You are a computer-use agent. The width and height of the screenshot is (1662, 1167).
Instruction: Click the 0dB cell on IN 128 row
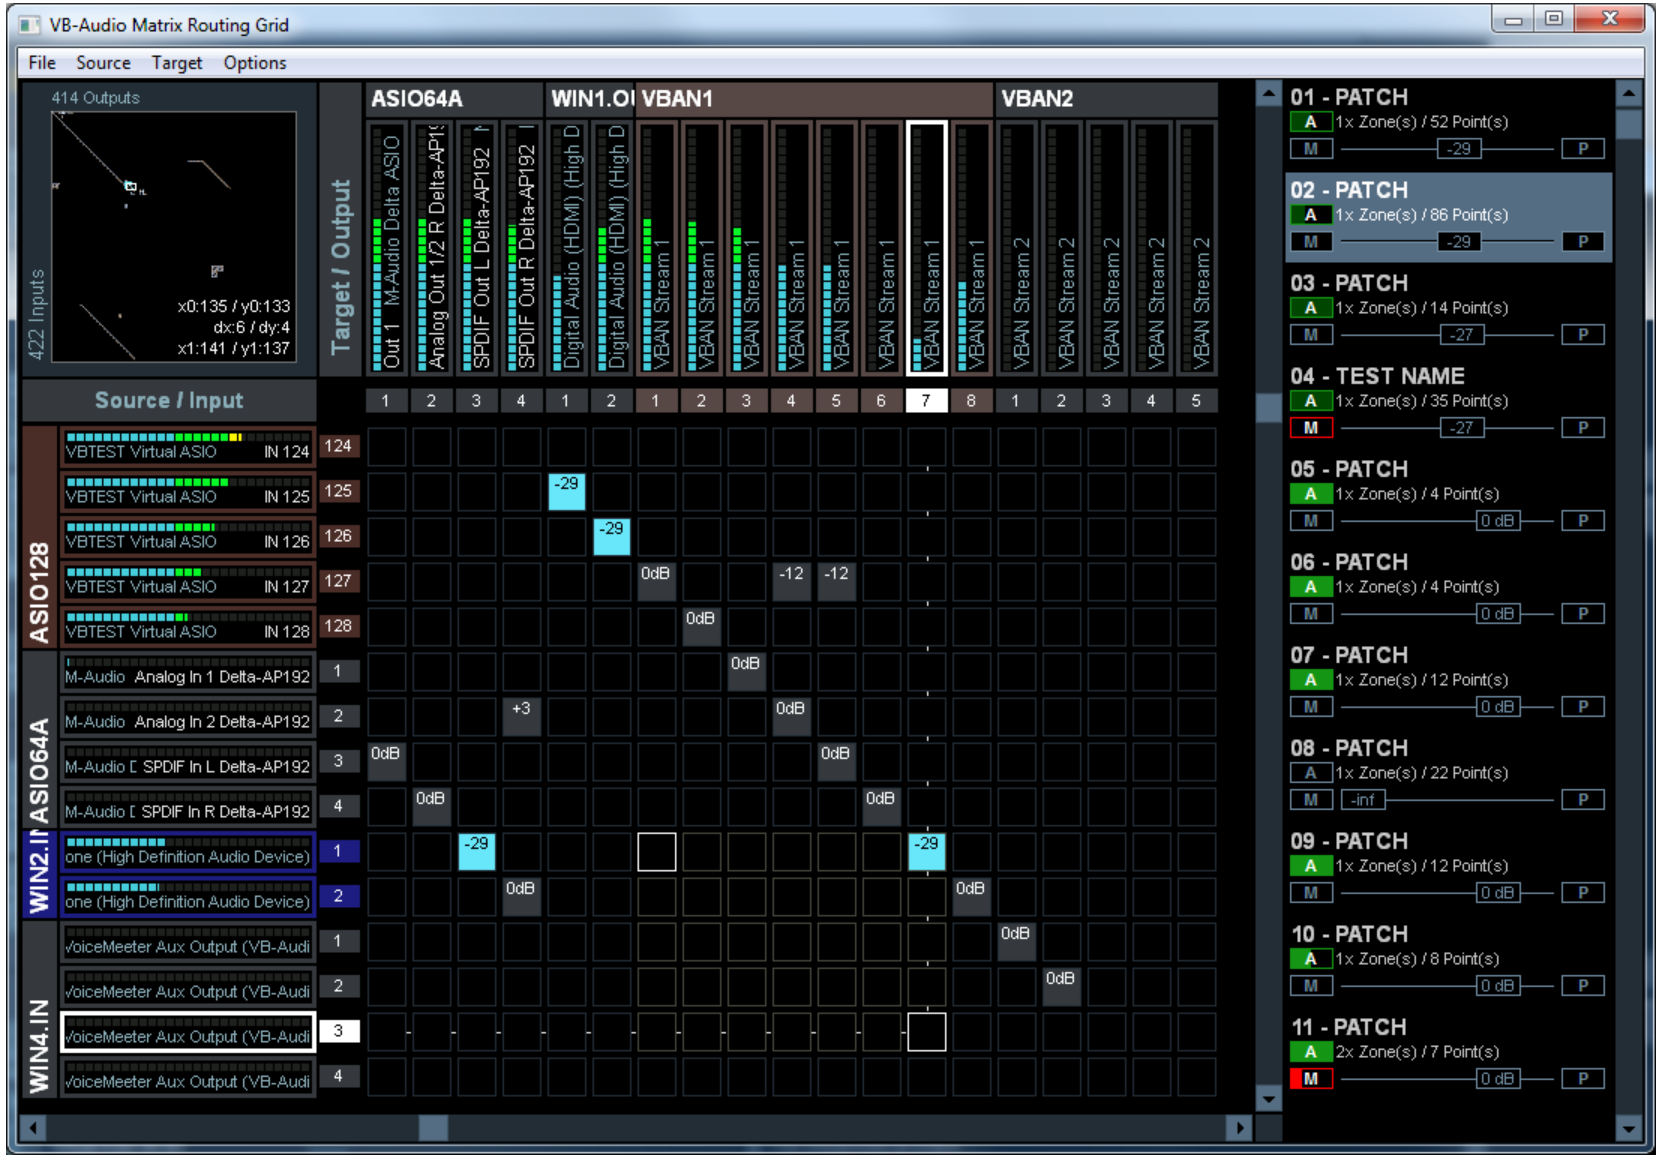pyautogui.click(x=701, y=626)
